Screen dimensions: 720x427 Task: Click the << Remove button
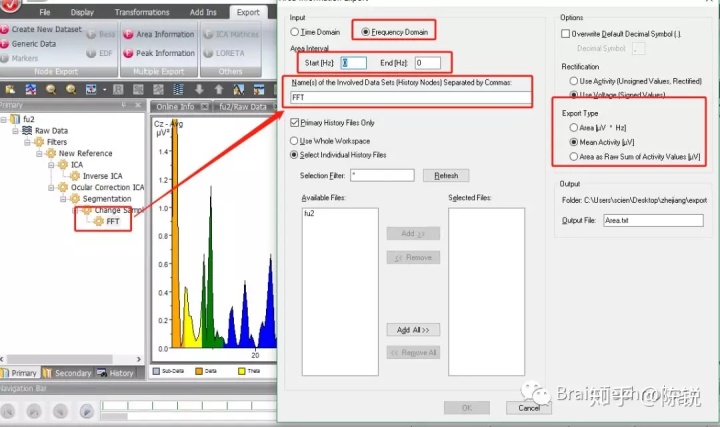413,257
